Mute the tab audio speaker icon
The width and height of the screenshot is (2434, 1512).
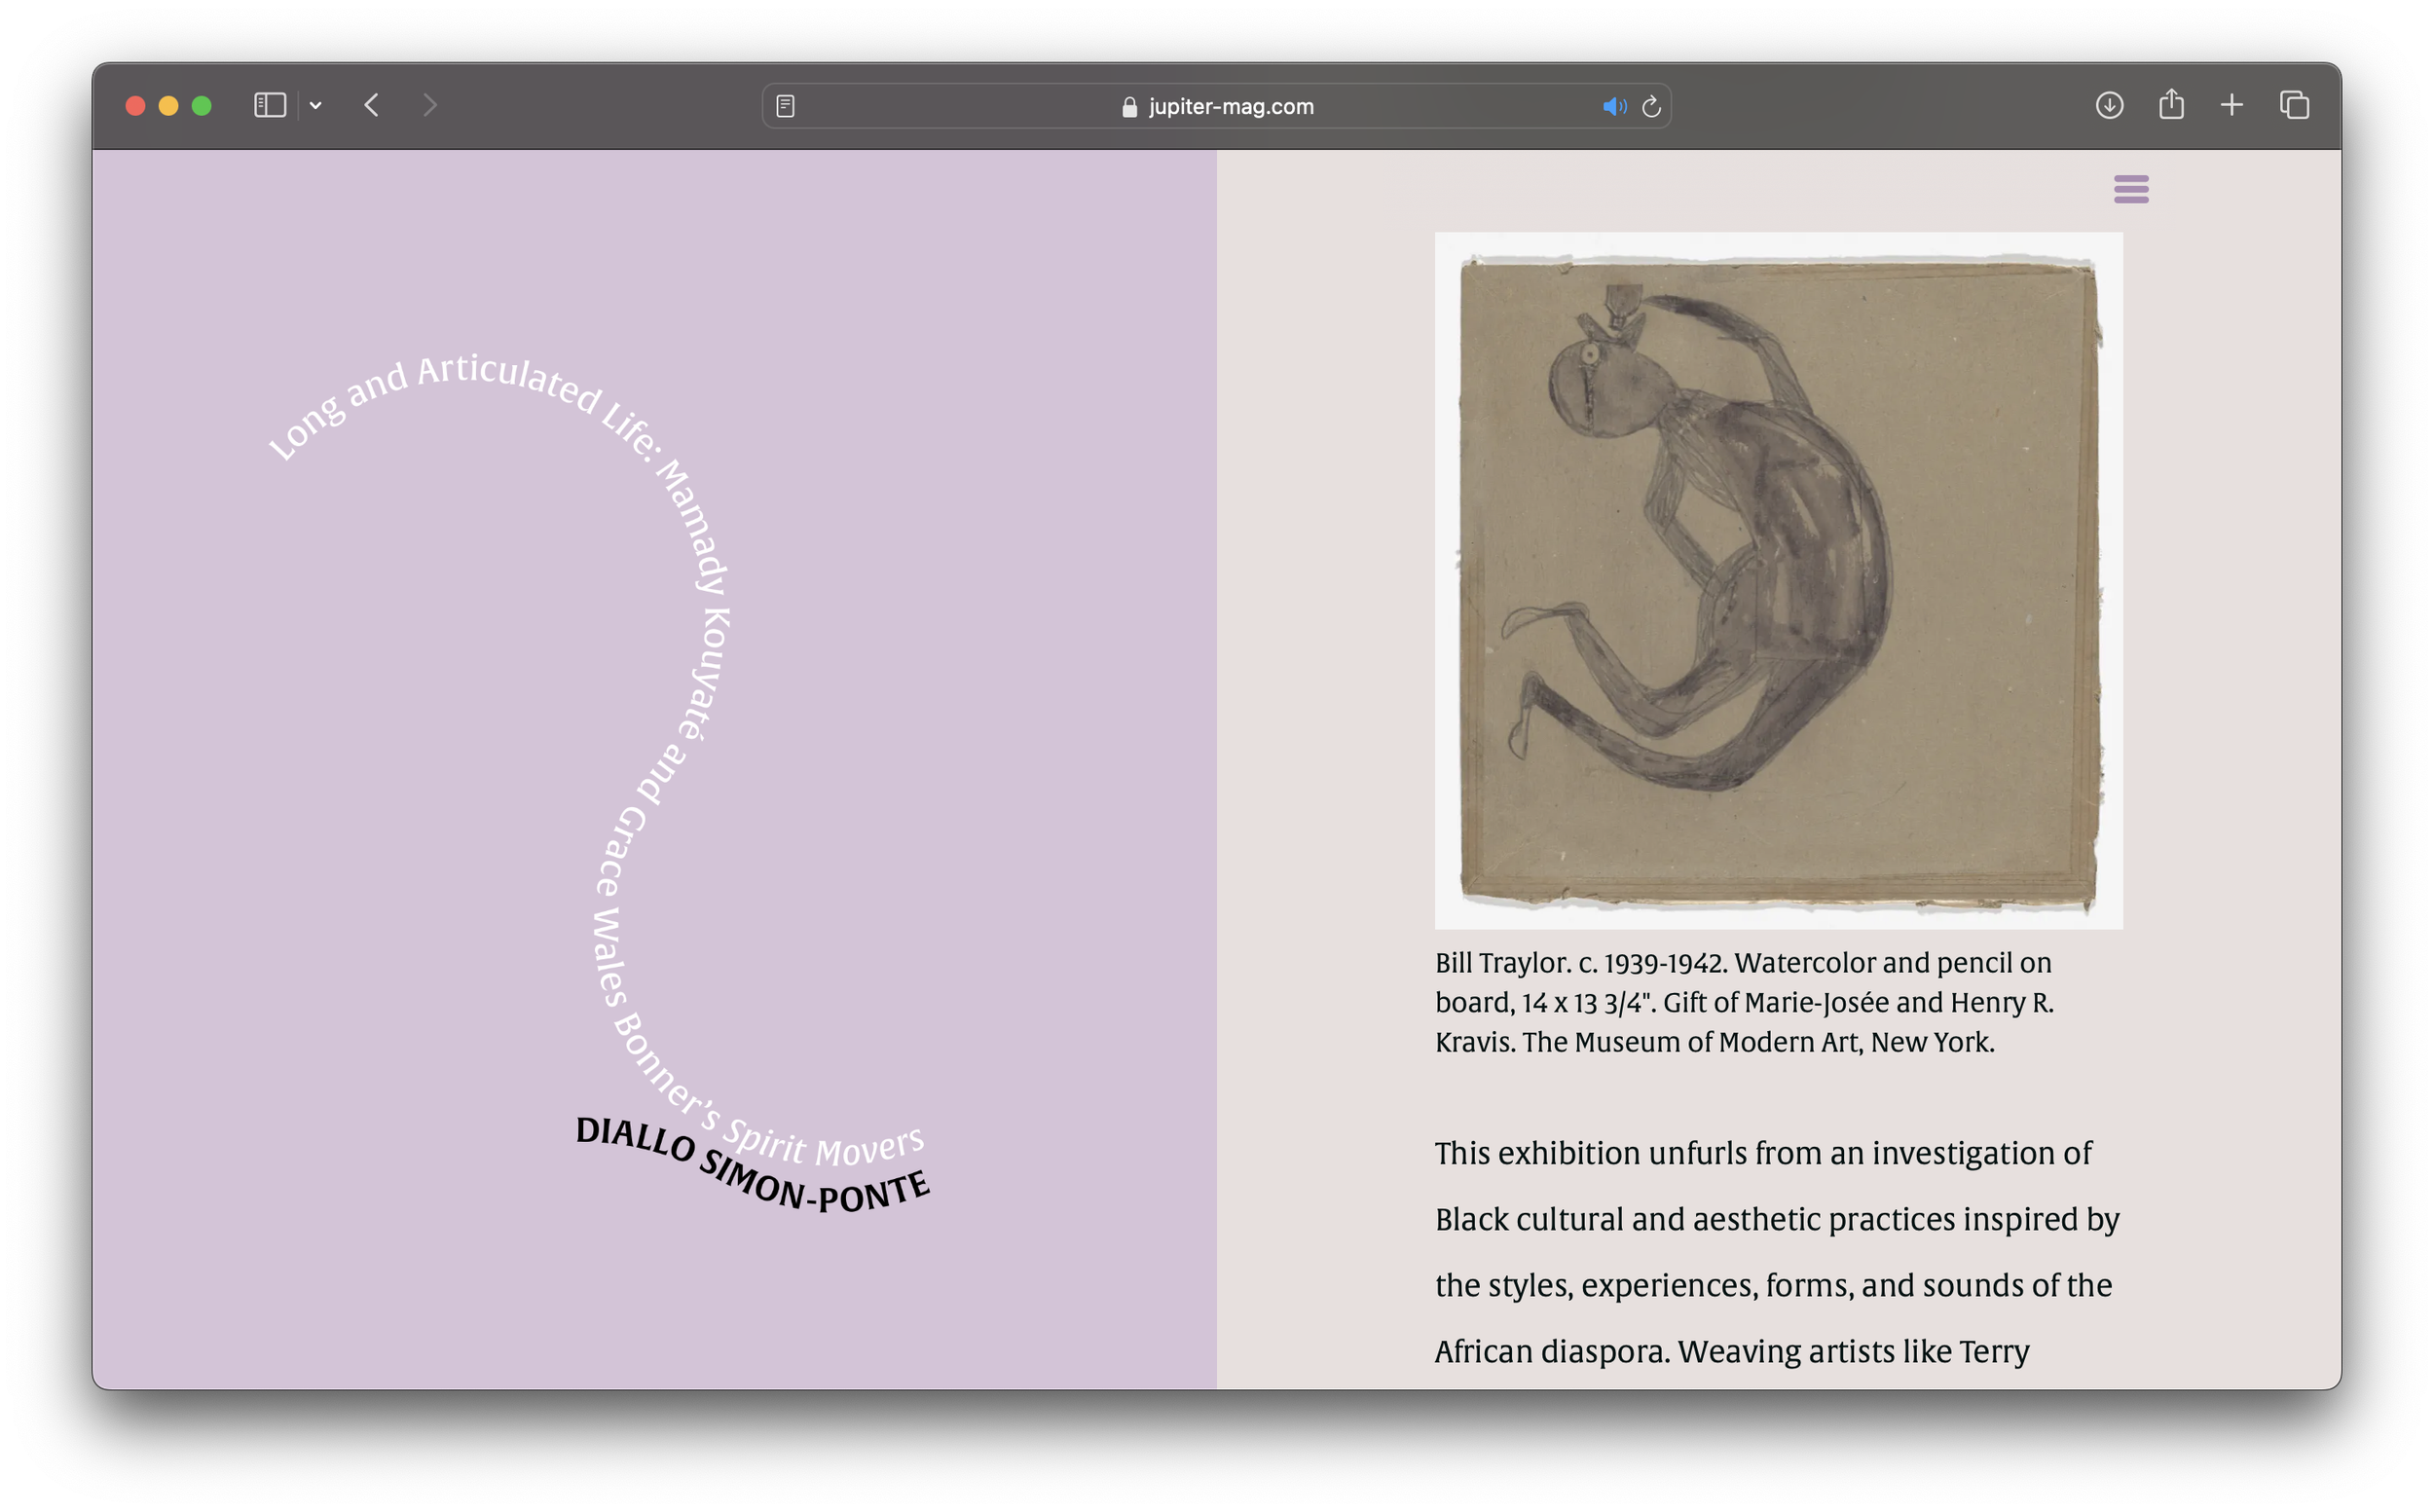[1614, 106]
